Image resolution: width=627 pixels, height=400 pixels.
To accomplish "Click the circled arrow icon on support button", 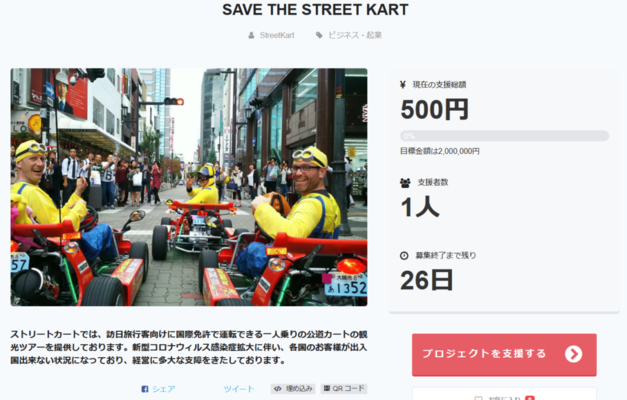I will [573, 354].
